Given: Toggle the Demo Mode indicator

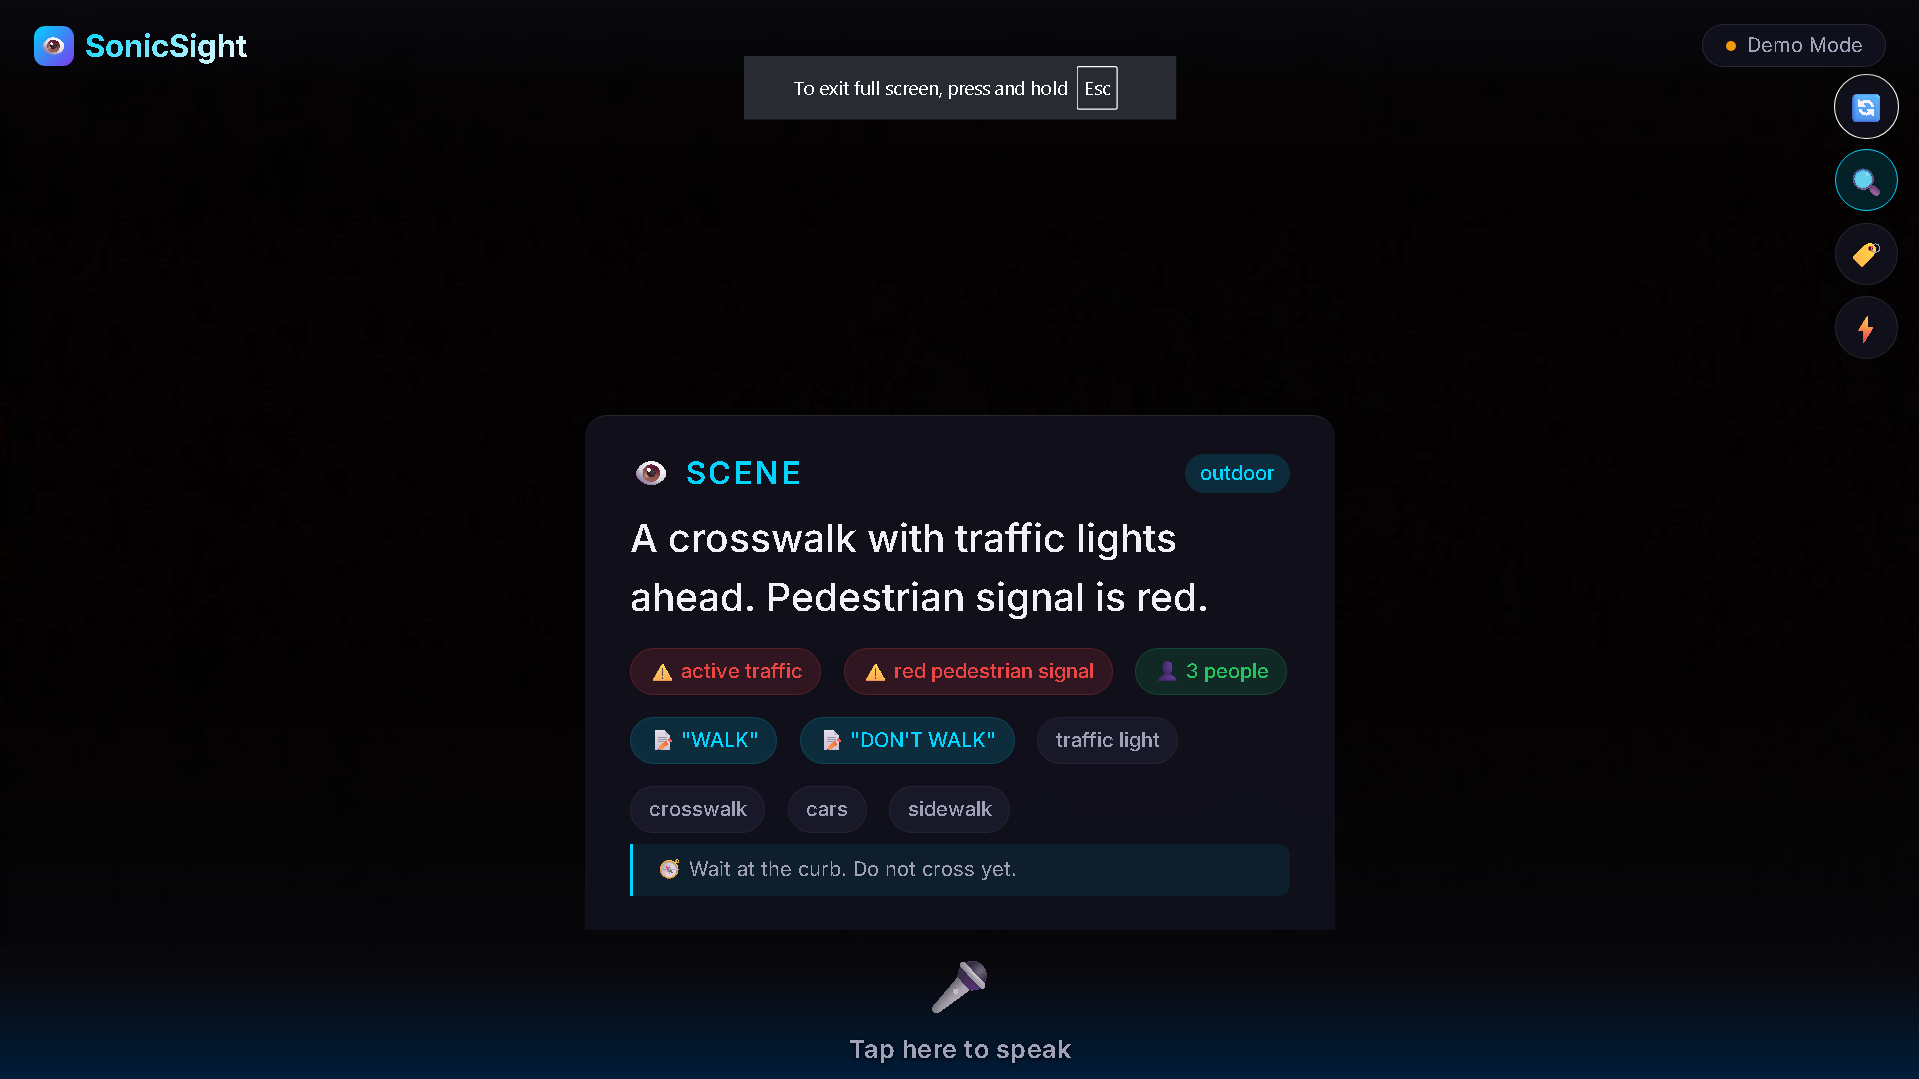Looking at the screenshot, I should [x=1794, y=45].
